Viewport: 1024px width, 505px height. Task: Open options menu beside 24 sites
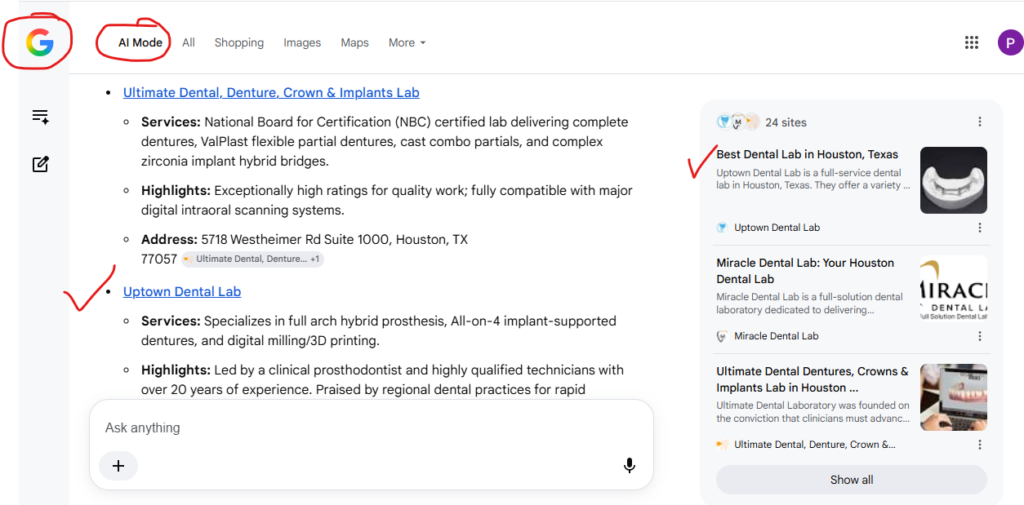point(980,122)
